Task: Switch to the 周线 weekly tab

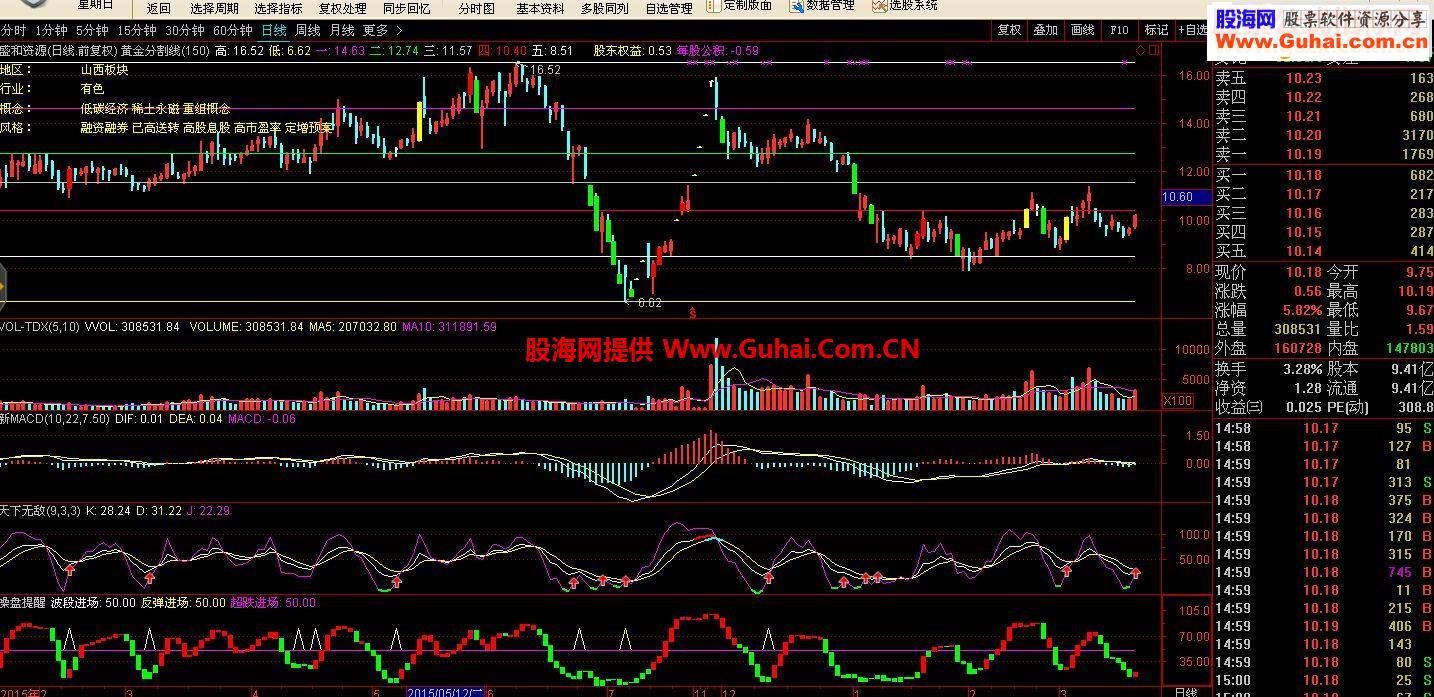Action: click(x=307, y=30)
